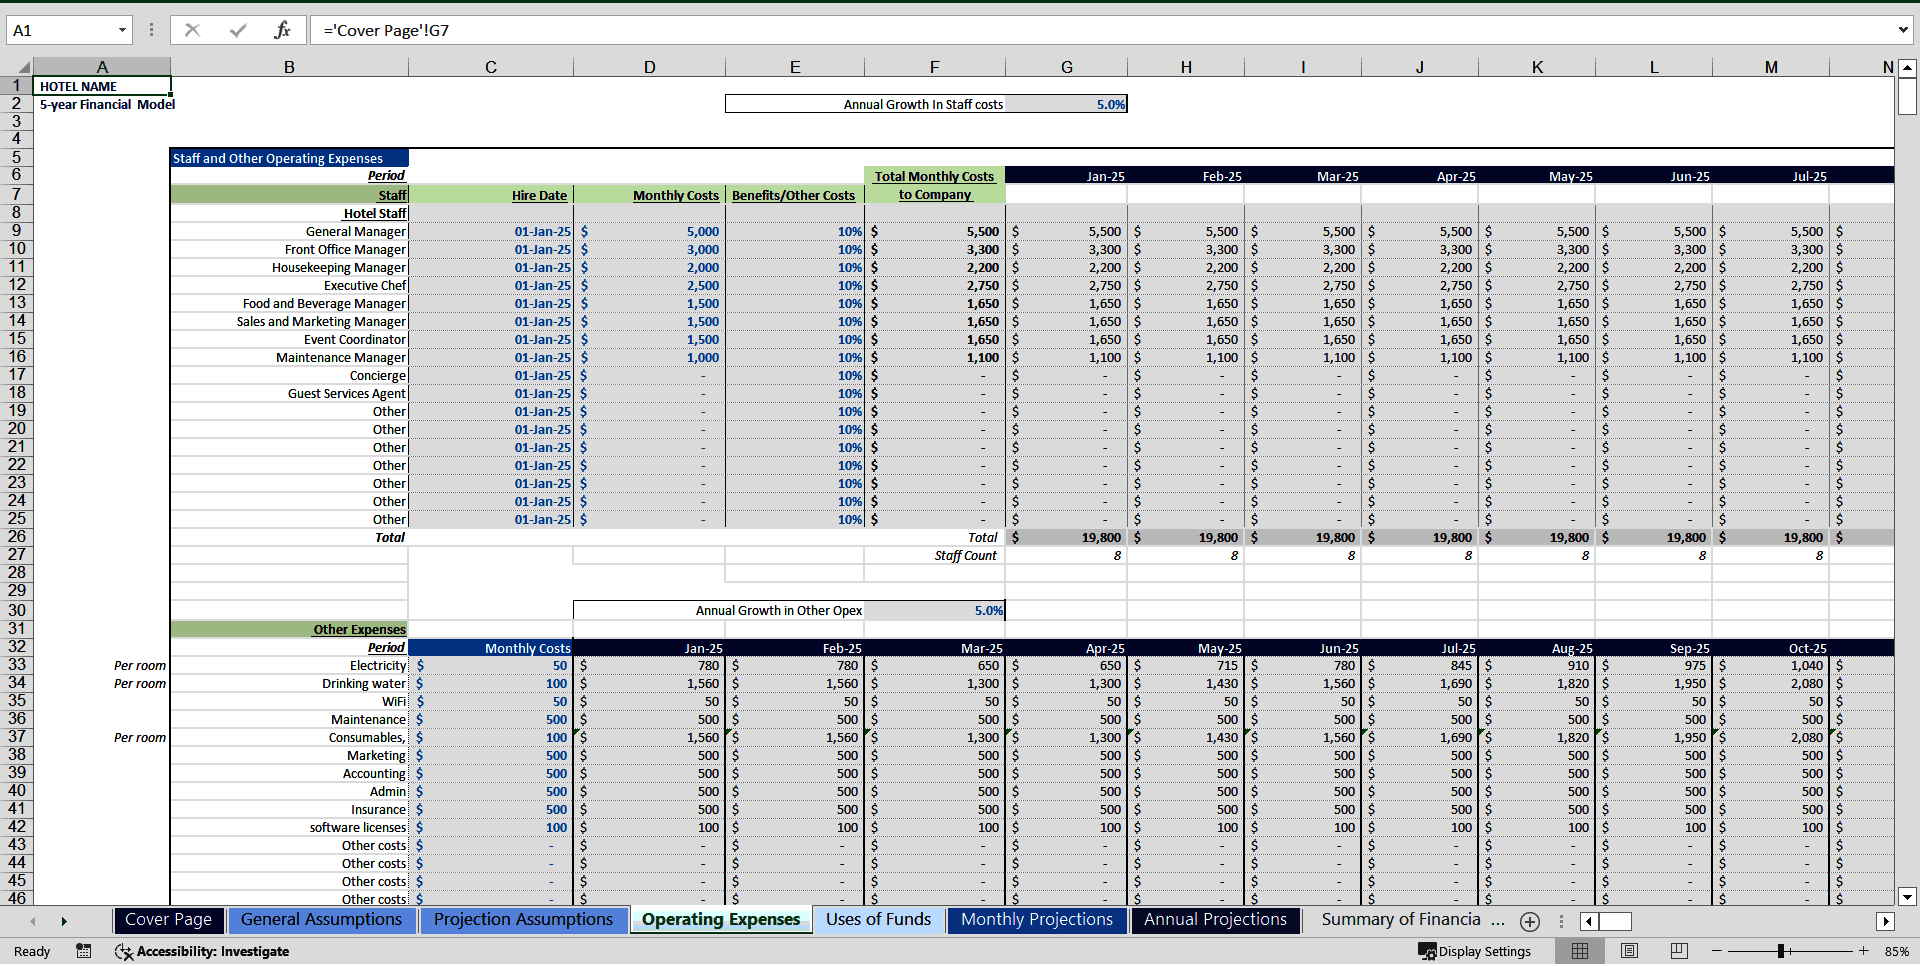Click vertical scrollbar up arrow

click(1907, 68)
